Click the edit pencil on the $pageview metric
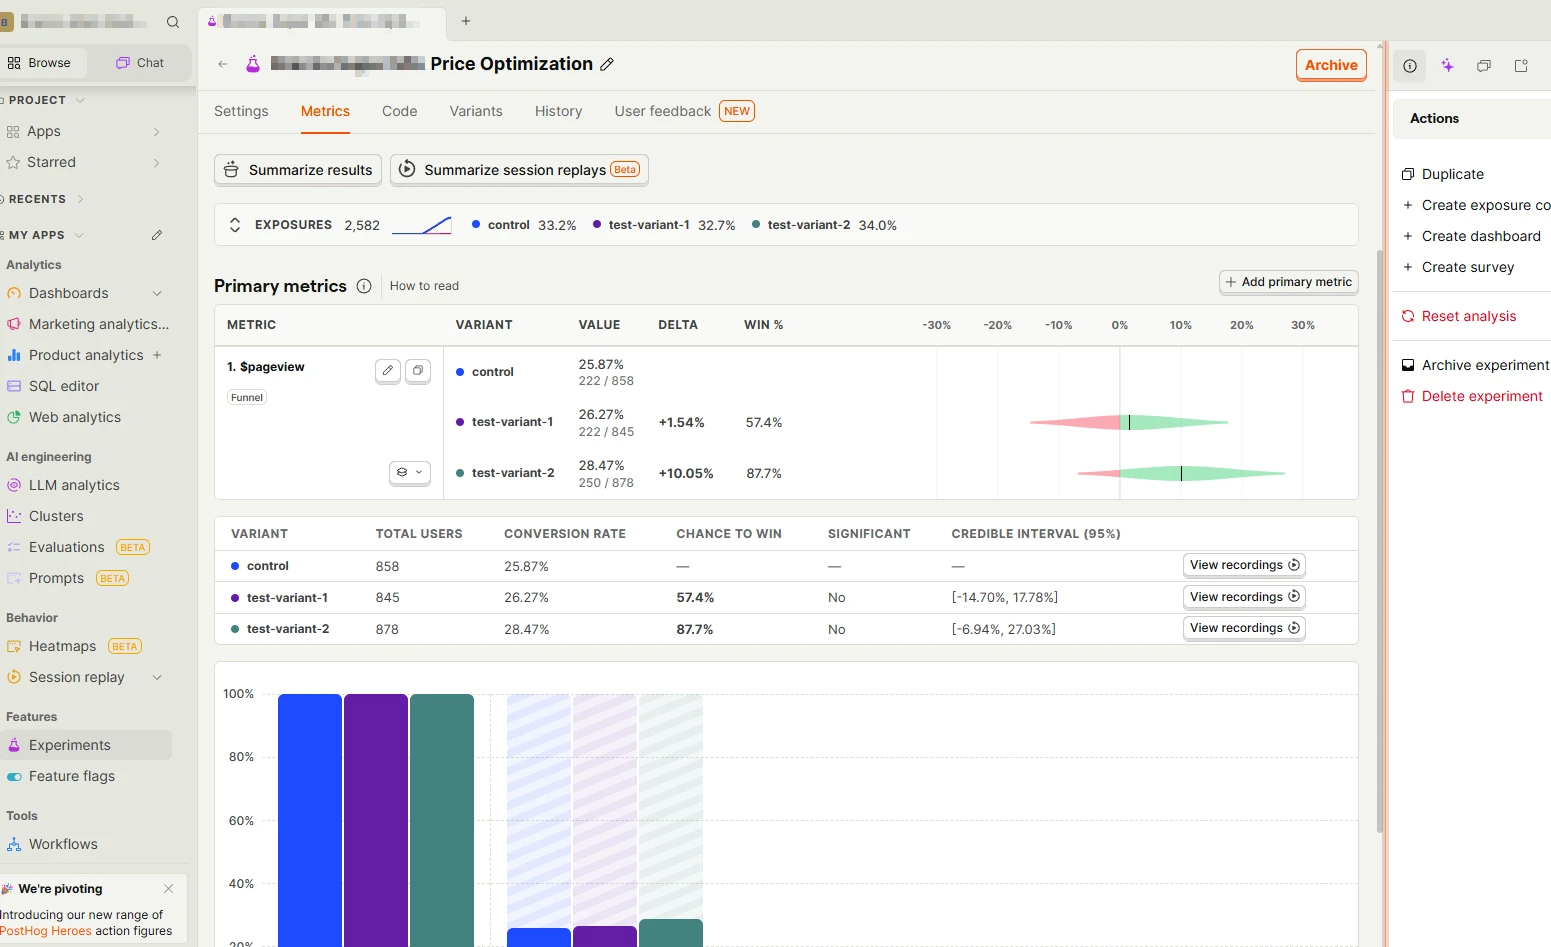The image size is (1551, 947). coord(387,371)
